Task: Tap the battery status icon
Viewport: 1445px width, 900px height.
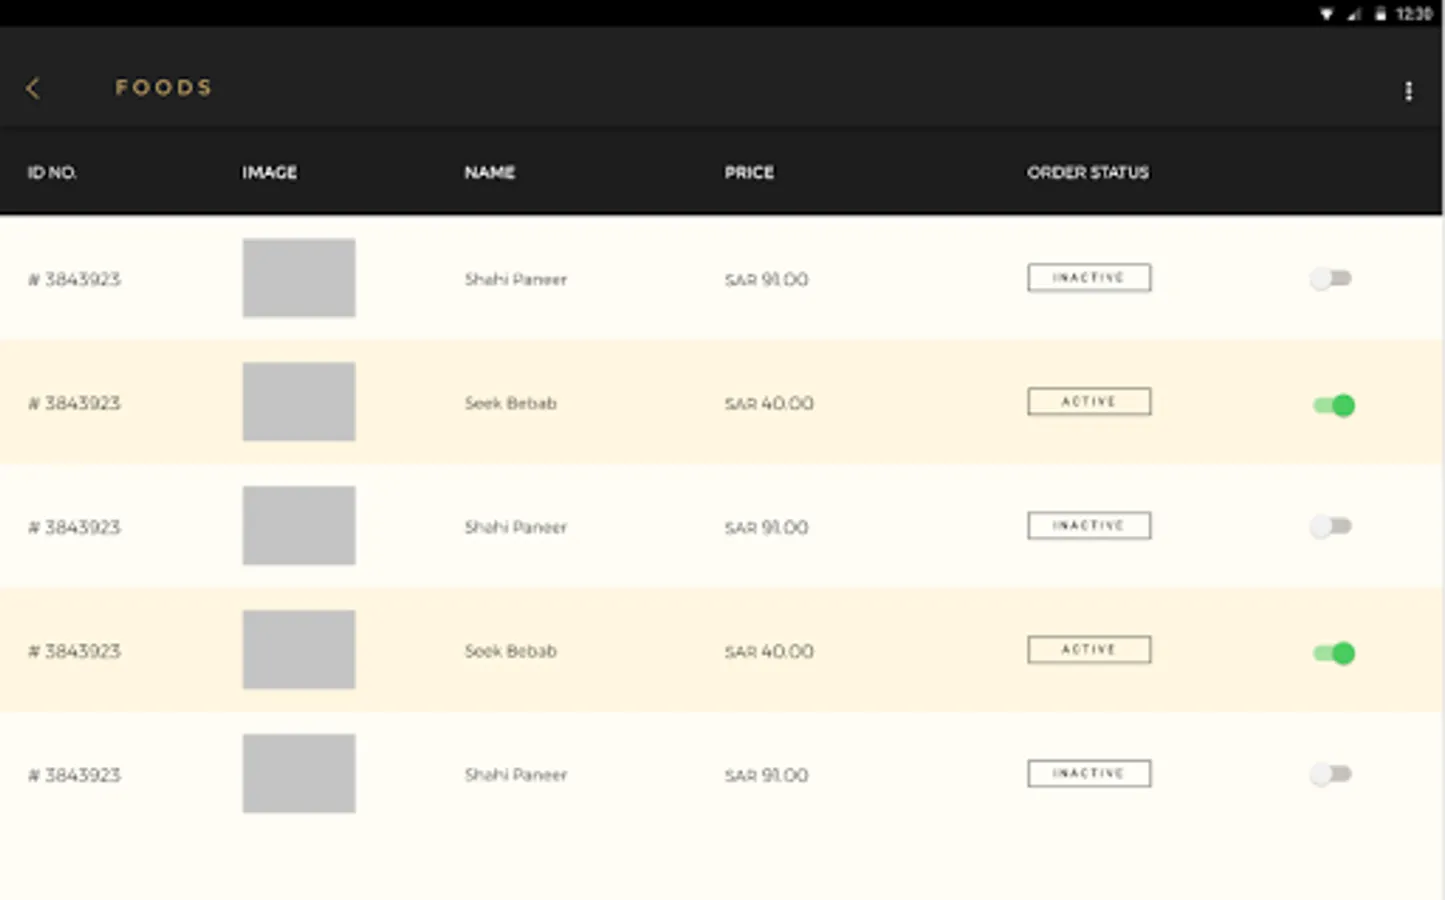Action: click(x=1380, y=14)
